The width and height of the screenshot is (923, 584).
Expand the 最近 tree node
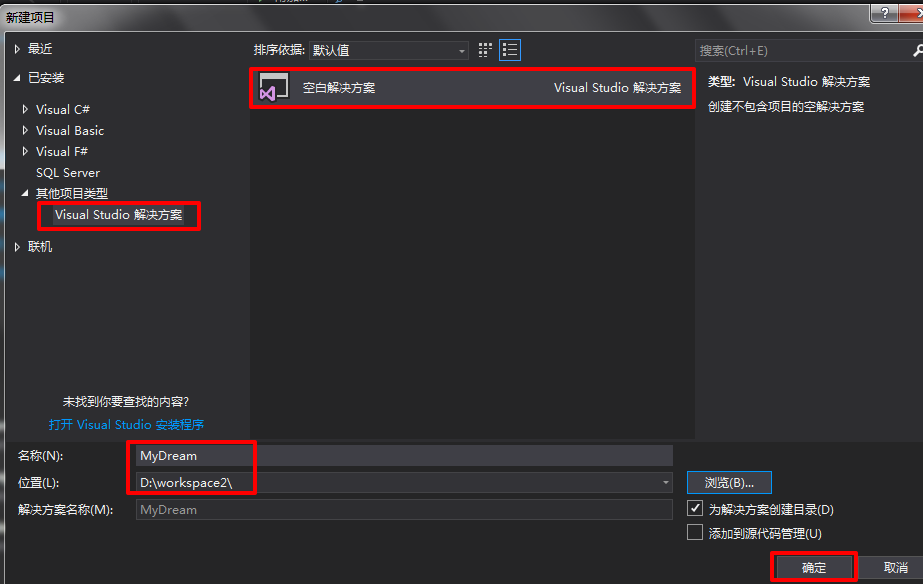pos(17,49)
